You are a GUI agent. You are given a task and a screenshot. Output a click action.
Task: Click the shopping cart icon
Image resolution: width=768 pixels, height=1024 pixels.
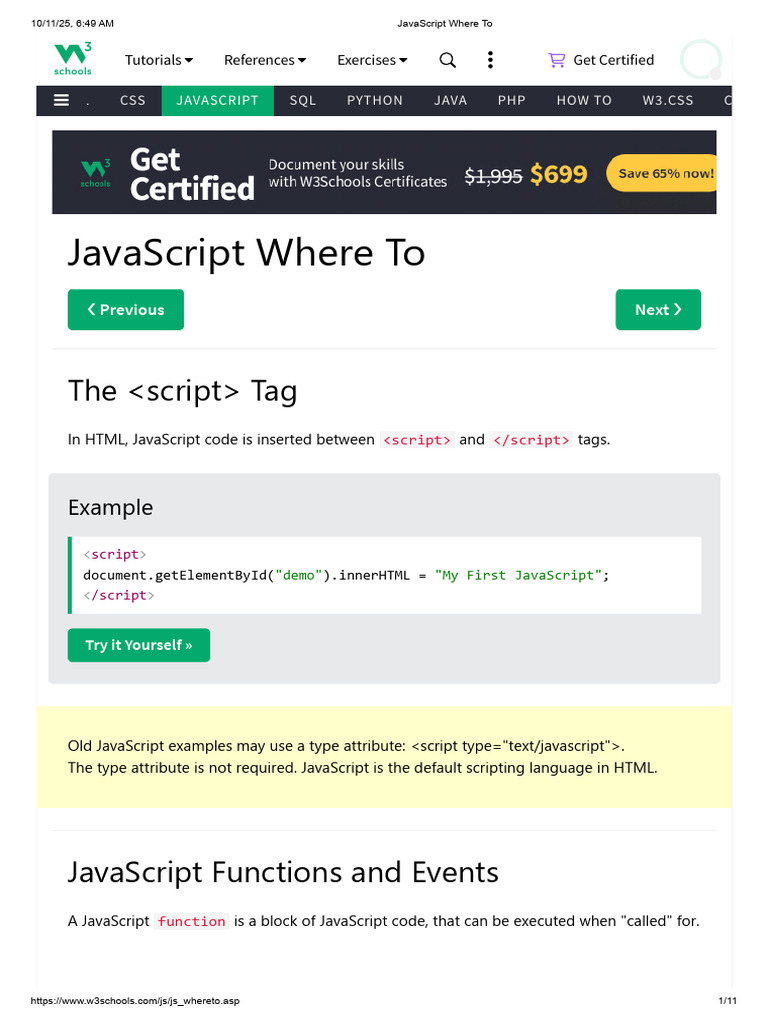click(x=556, y=60)
